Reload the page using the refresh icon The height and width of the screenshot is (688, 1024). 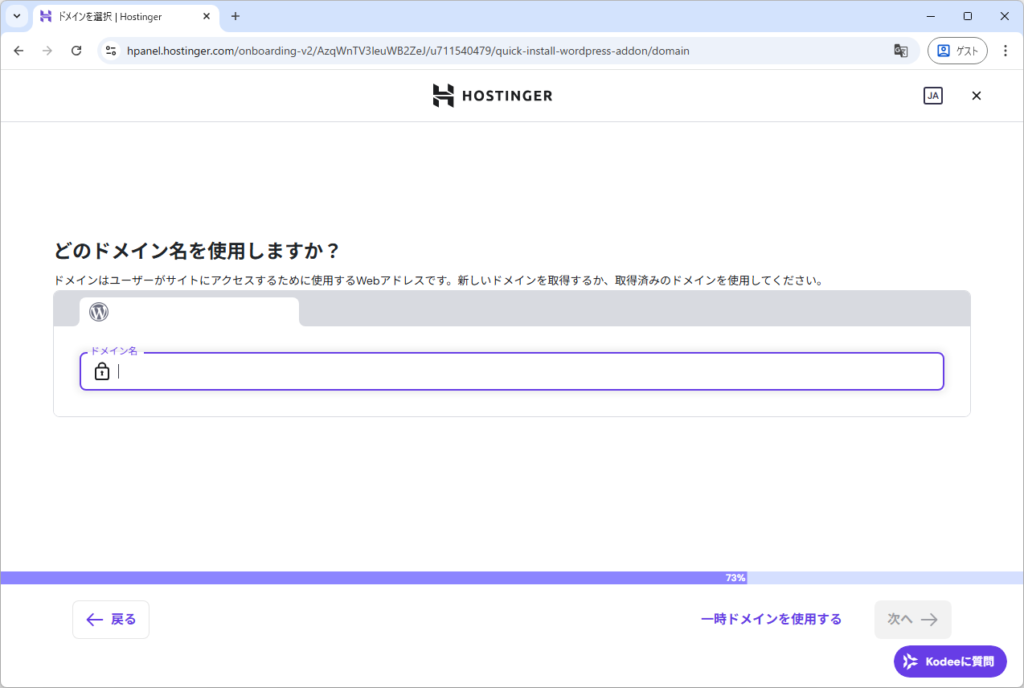point(76,51)
